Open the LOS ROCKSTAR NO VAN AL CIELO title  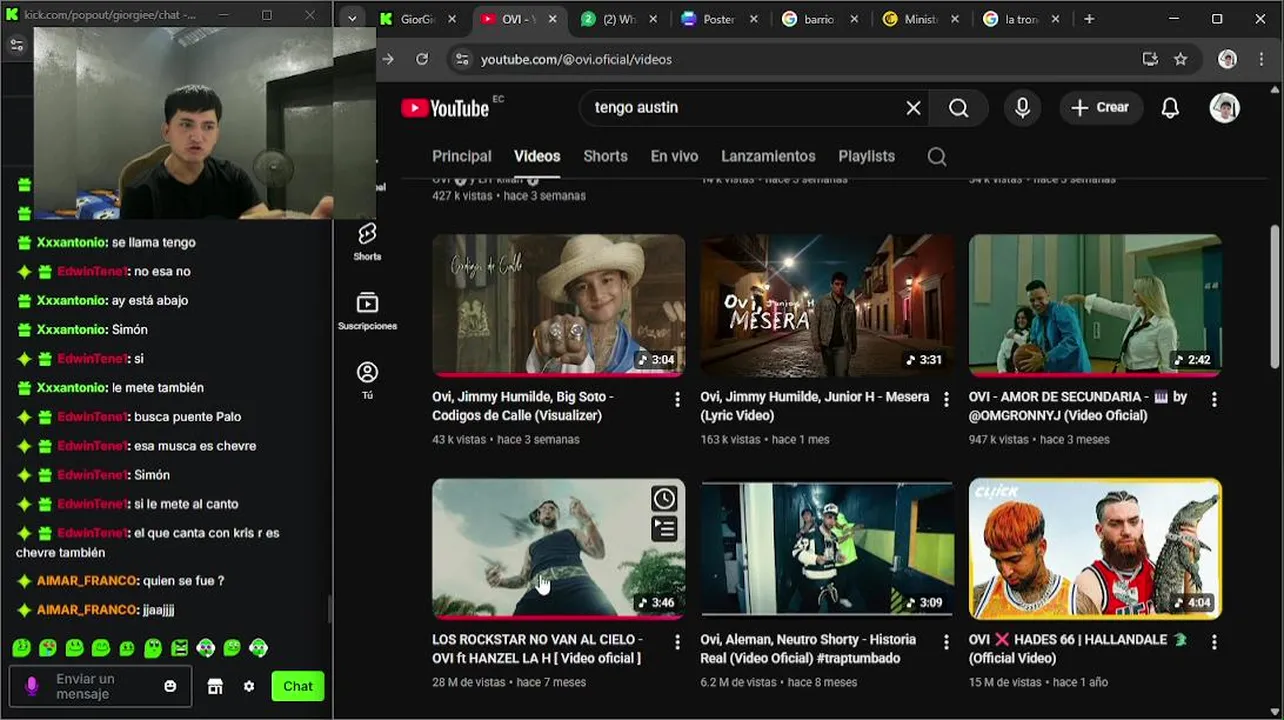(x=537, y=649)
